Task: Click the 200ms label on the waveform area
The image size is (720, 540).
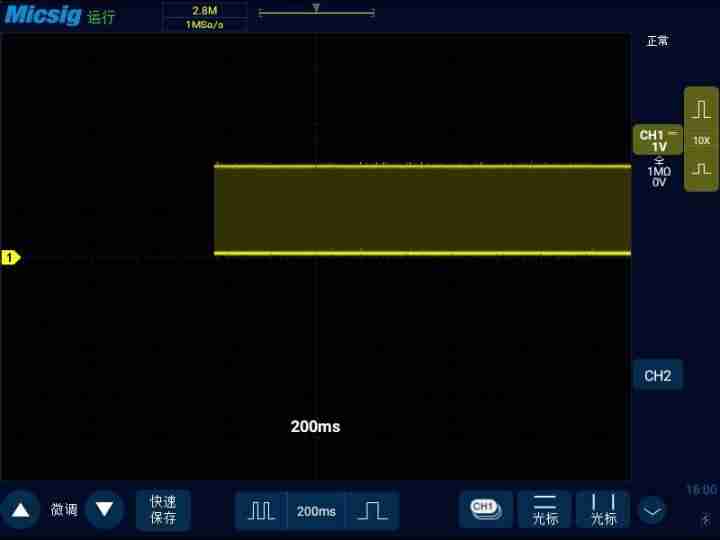Action: pyautogui.click(x=315, y=427)
